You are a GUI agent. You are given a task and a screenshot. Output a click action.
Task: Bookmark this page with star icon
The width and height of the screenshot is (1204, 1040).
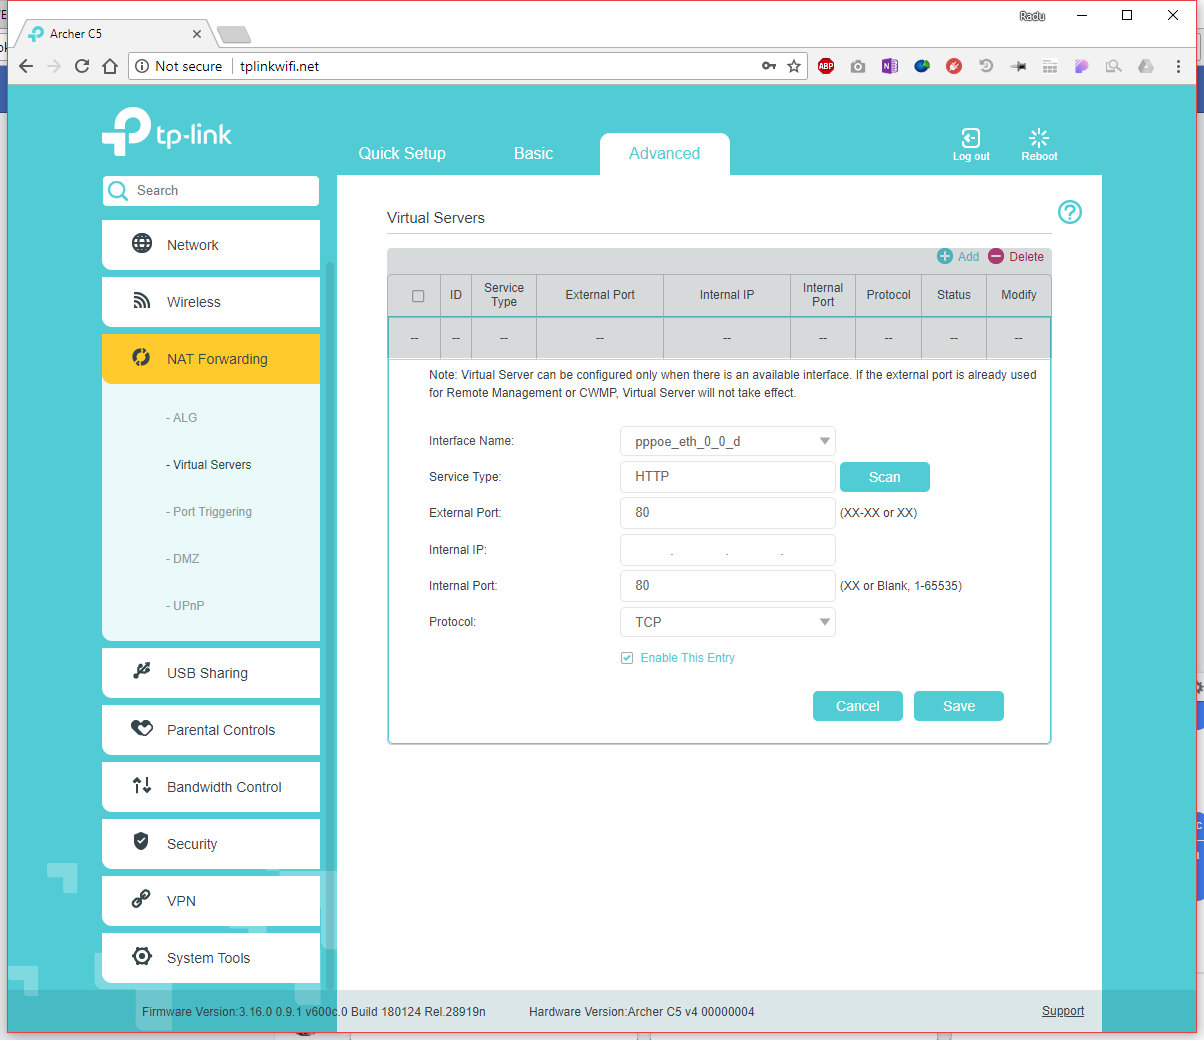click(794, 66)
